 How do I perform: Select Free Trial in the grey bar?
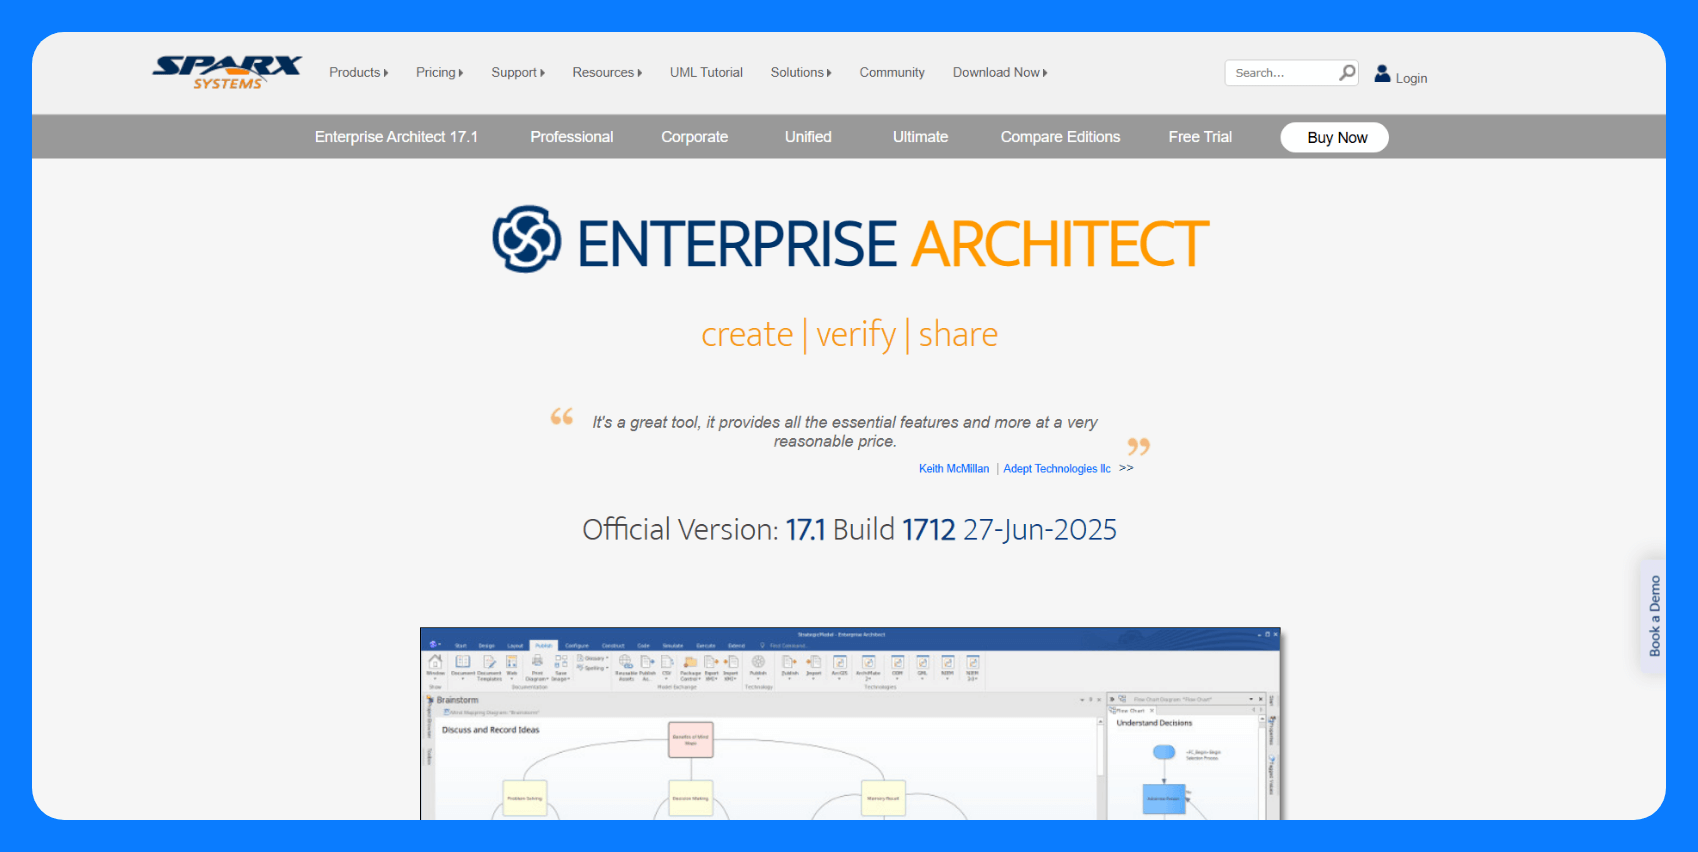[1200, 137]
